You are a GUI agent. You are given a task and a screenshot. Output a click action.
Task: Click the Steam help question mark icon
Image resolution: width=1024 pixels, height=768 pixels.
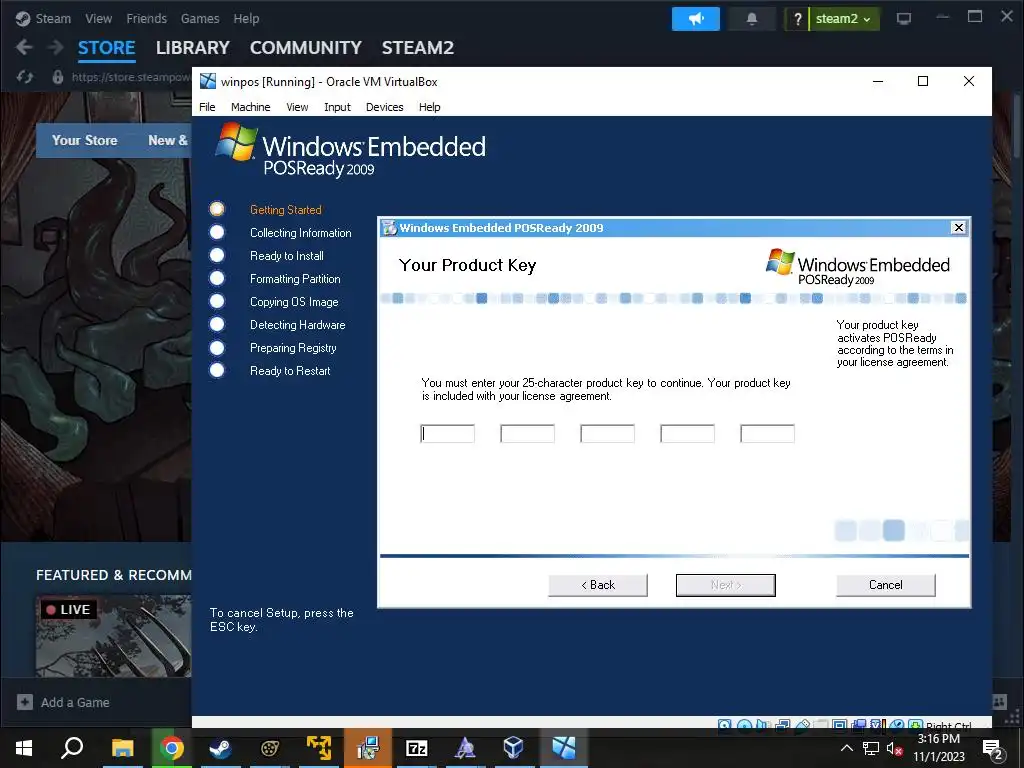(x=797, y=19)
